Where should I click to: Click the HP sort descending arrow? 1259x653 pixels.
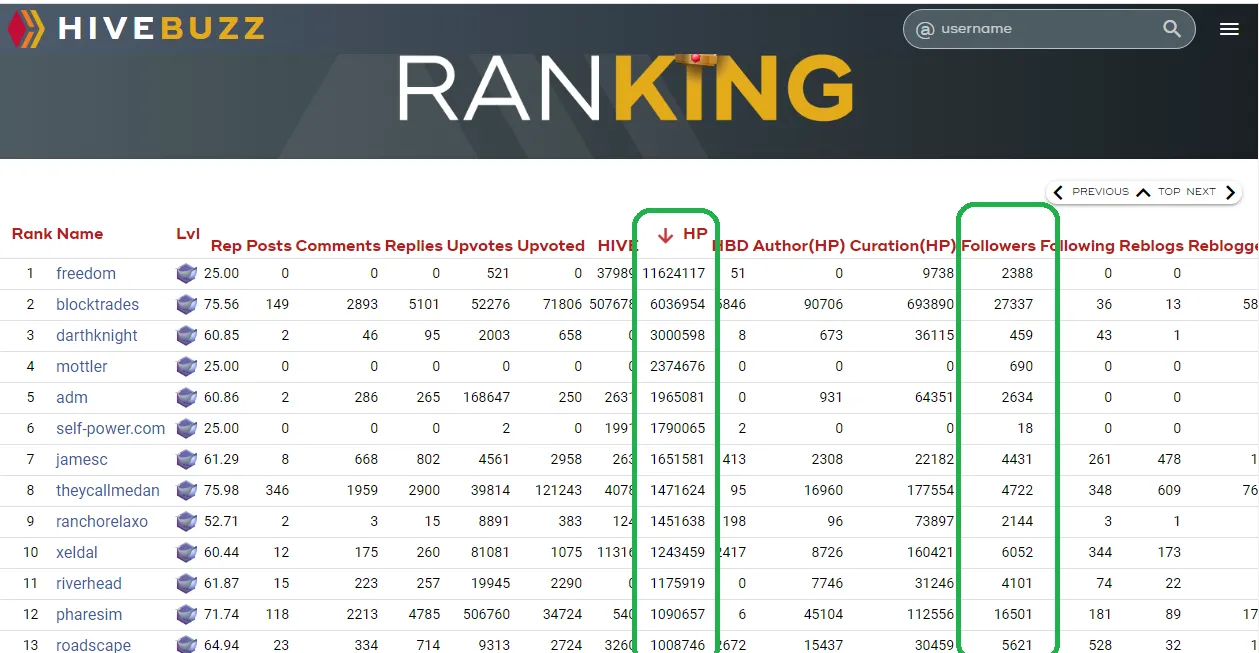(x=665, y=236)
